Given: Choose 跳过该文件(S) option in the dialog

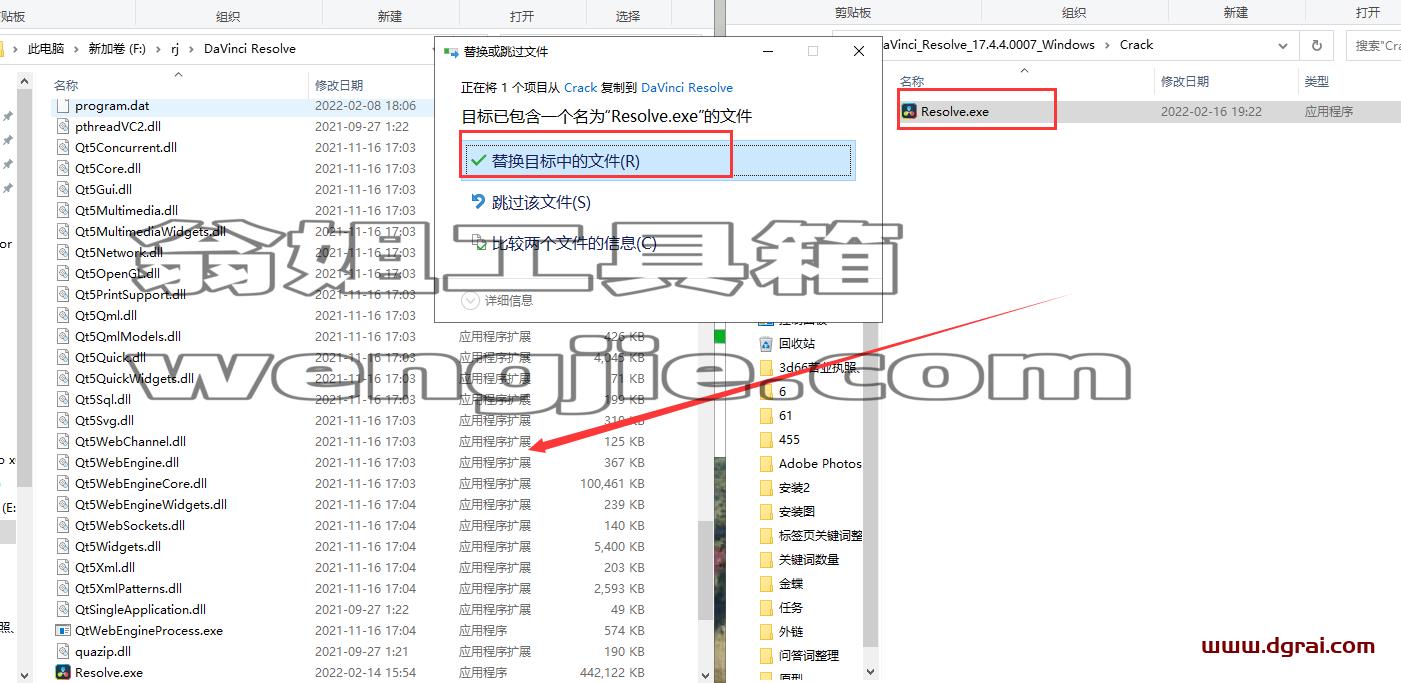Looking at the screenshot, I should pos(541,202).
